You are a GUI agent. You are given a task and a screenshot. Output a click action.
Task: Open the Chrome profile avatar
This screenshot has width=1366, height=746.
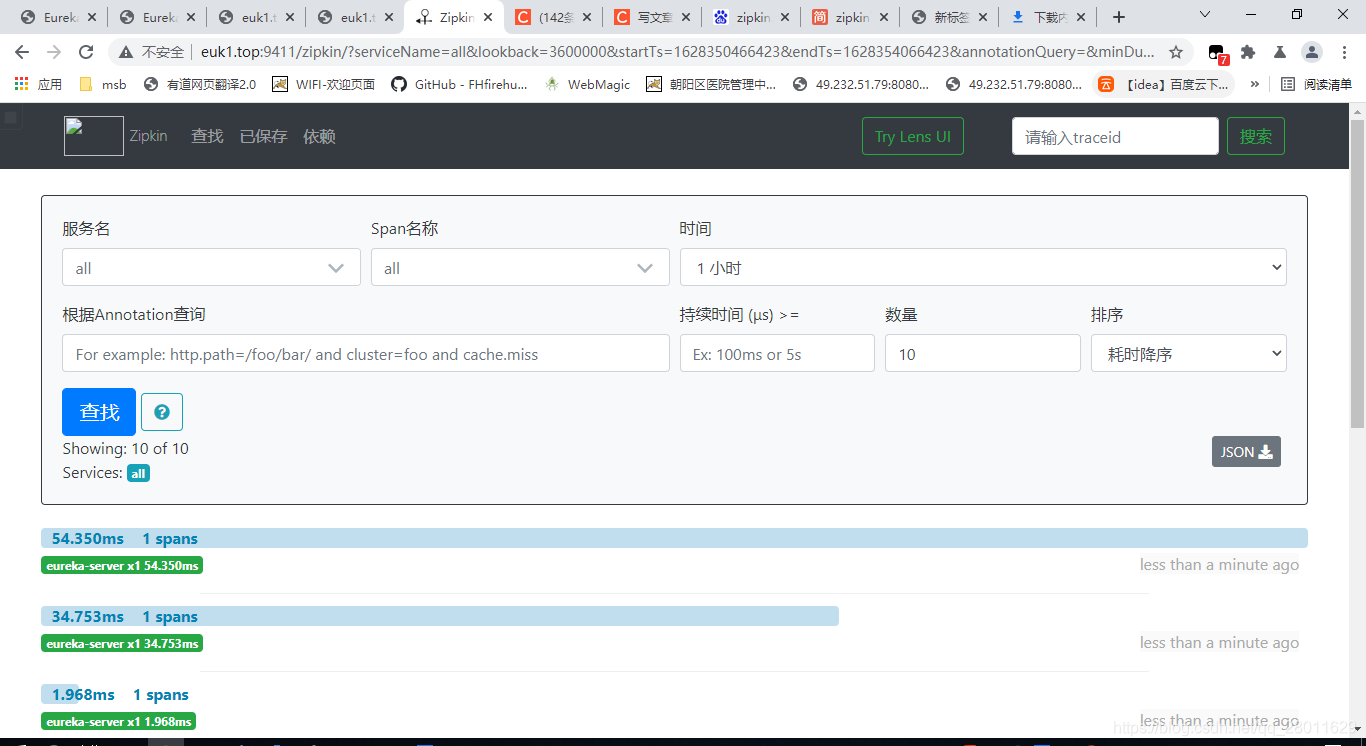pyautogui.click(x=1312, y=52)
